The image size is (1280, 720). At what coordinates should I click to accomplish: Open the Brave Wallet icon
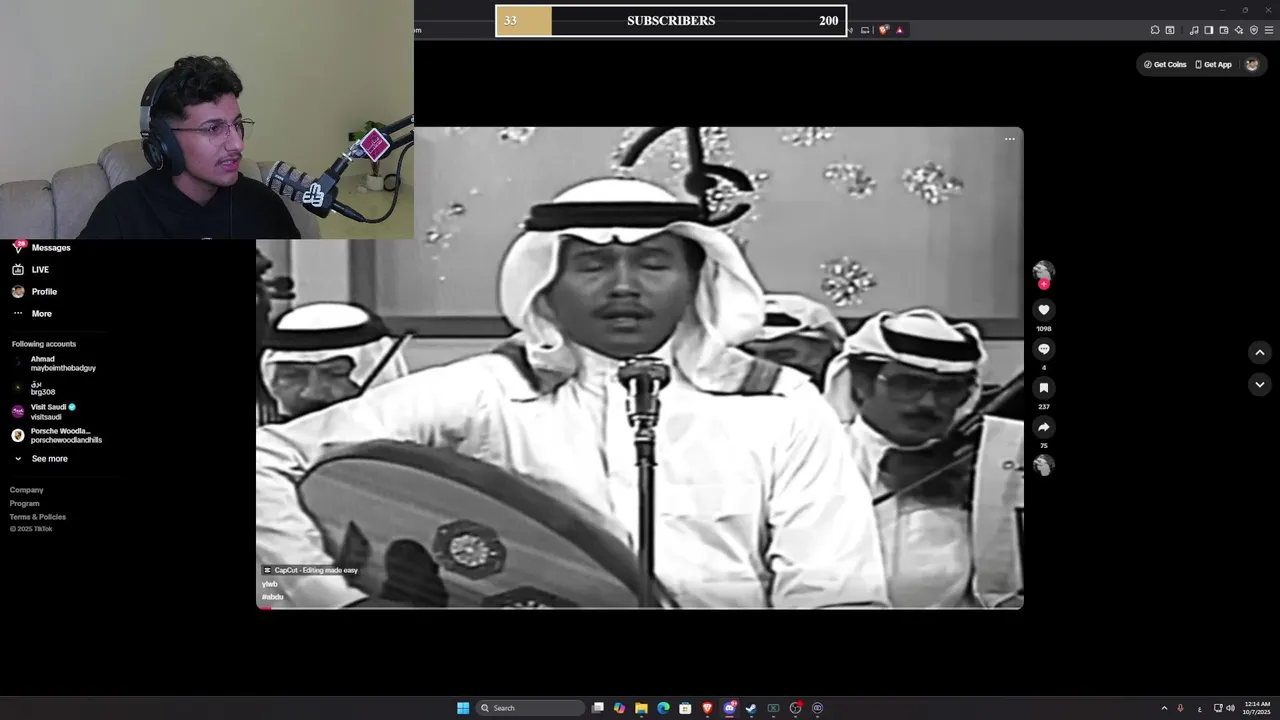point(1224,30)
